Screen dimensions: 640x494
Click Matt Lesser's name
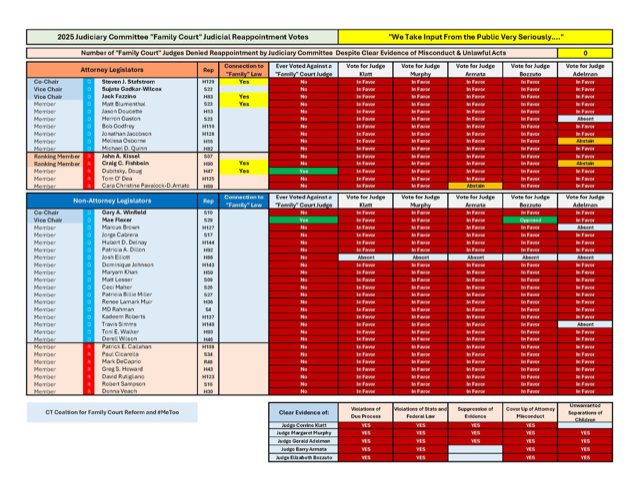tap(117, 280)
